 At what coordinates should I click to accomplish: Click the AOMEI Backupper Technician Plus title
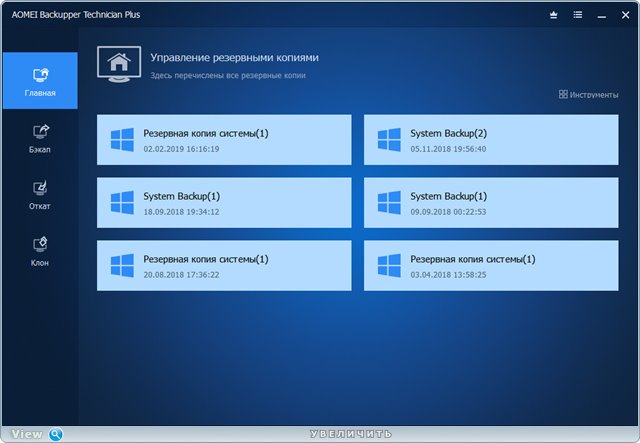click(76, 15)
